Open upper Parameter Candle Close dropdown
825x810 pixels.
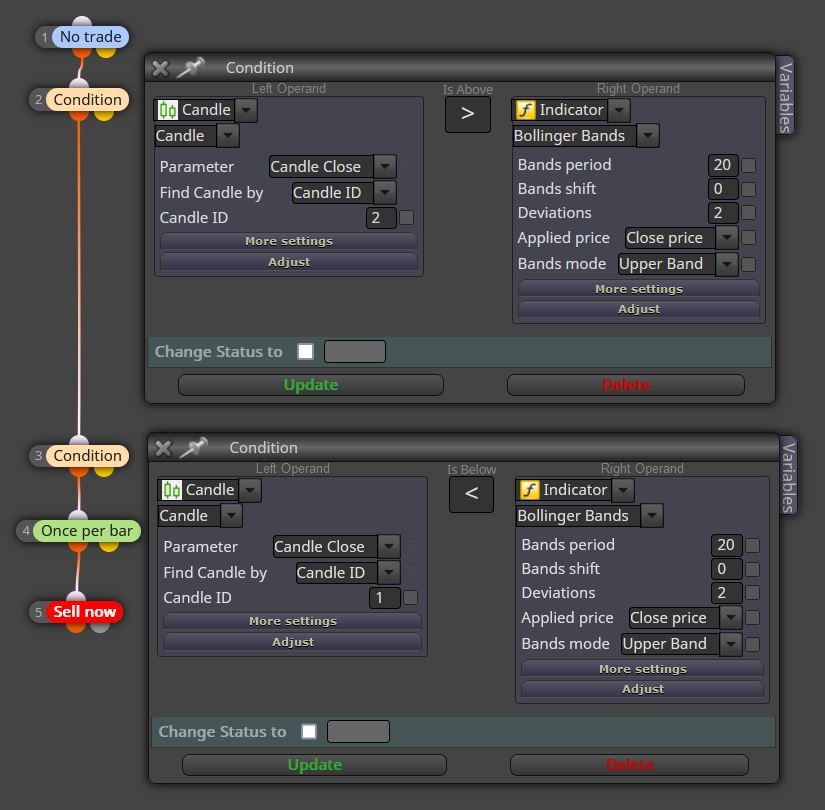(385, 166)
